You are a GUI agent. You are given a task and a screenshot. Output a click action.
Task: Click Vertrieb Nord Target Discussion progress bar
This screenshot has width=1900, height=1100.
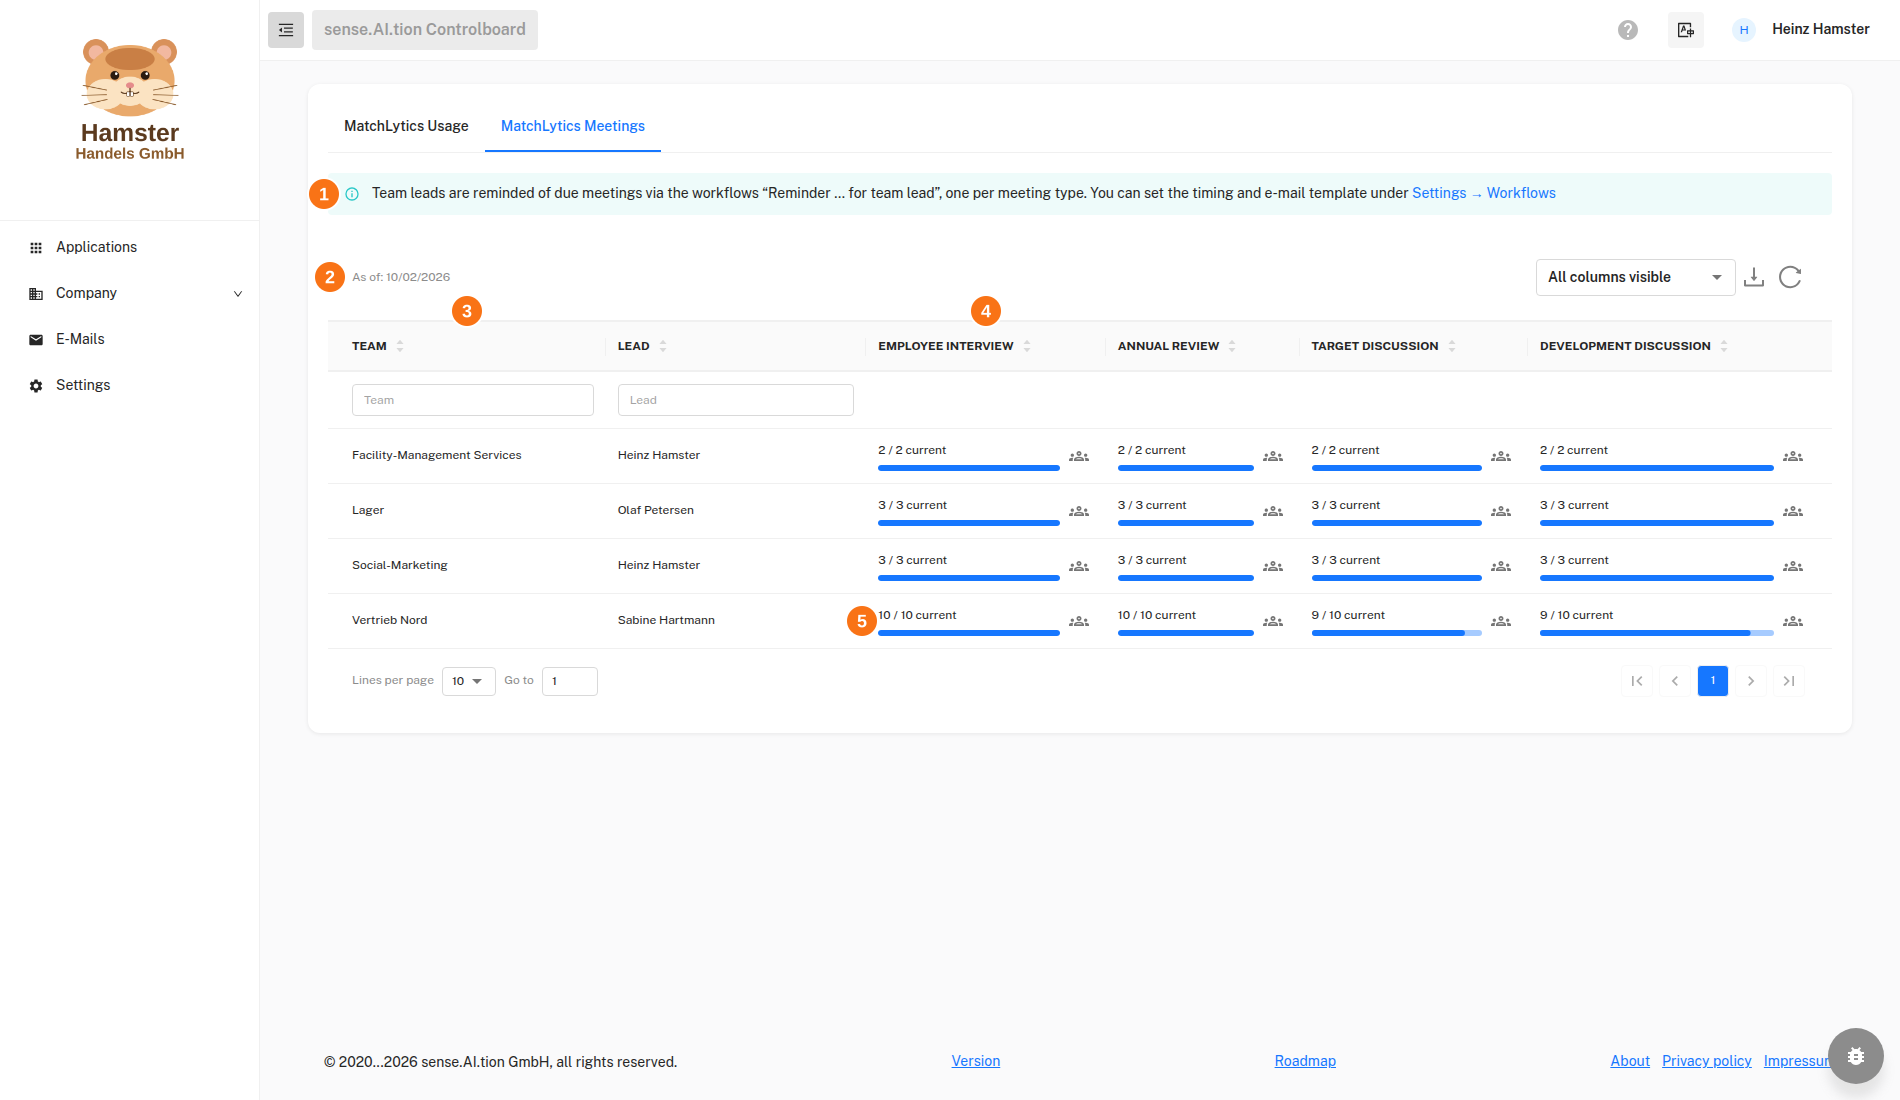click(1396, 633)
